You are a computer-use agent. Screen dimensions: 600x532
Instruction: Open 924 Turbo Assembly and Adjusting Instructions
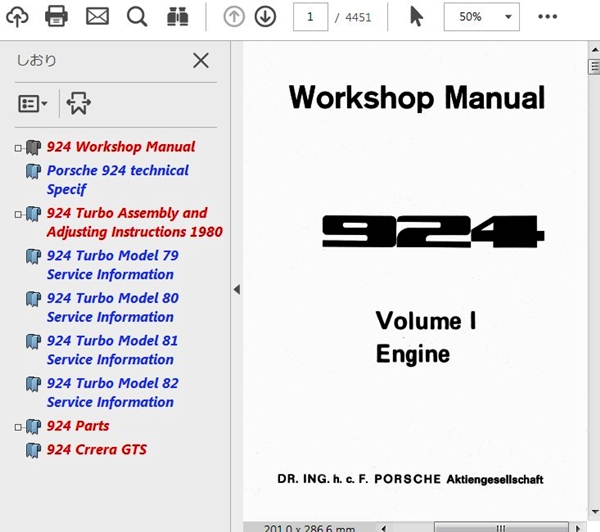134,222
